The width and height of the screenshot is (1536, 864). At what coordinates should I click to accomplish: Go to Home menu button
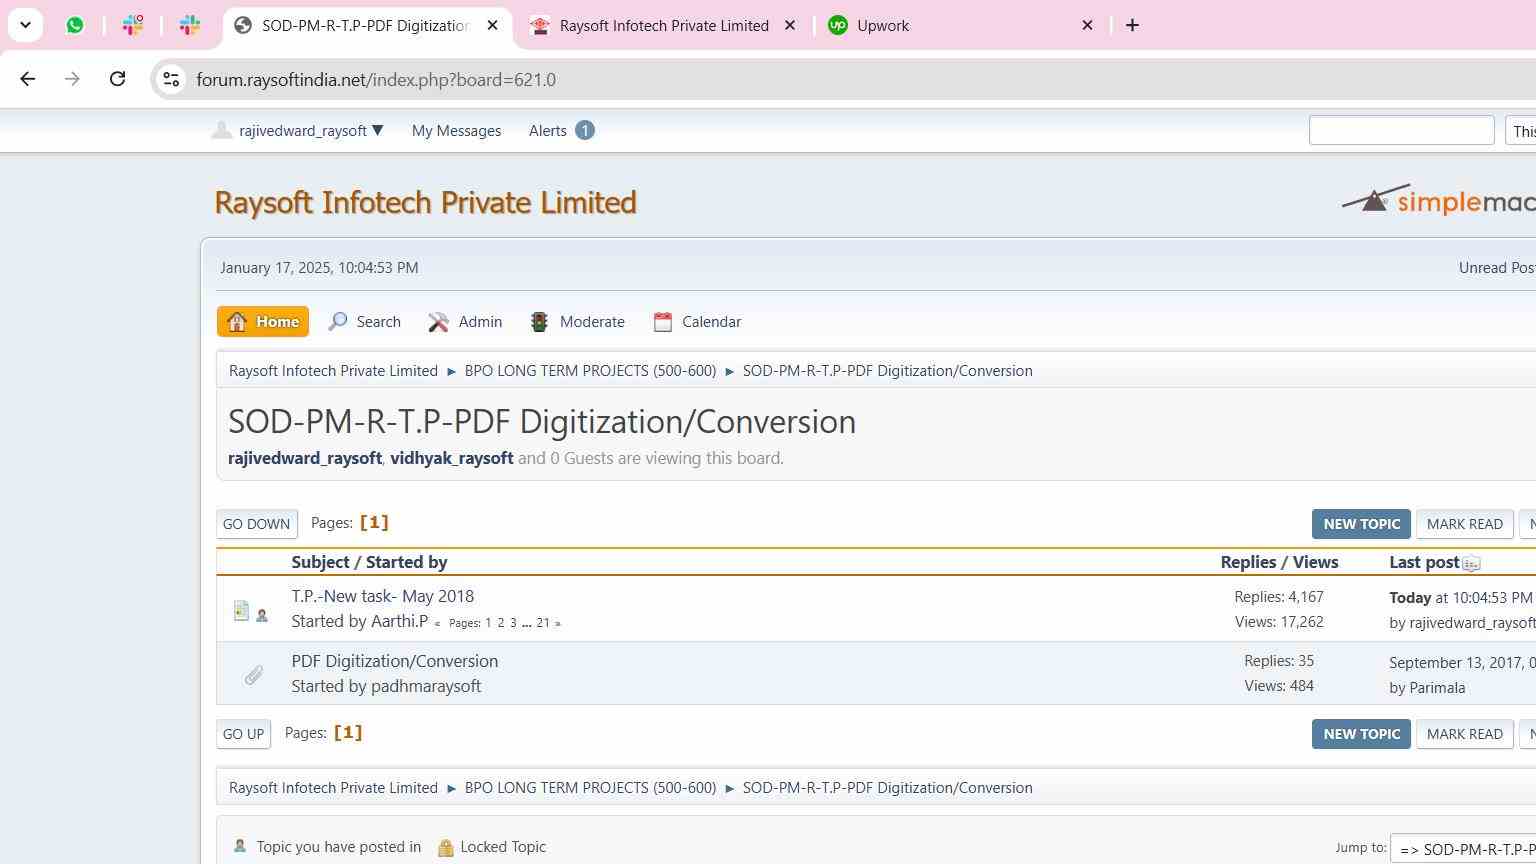(263, 322)
